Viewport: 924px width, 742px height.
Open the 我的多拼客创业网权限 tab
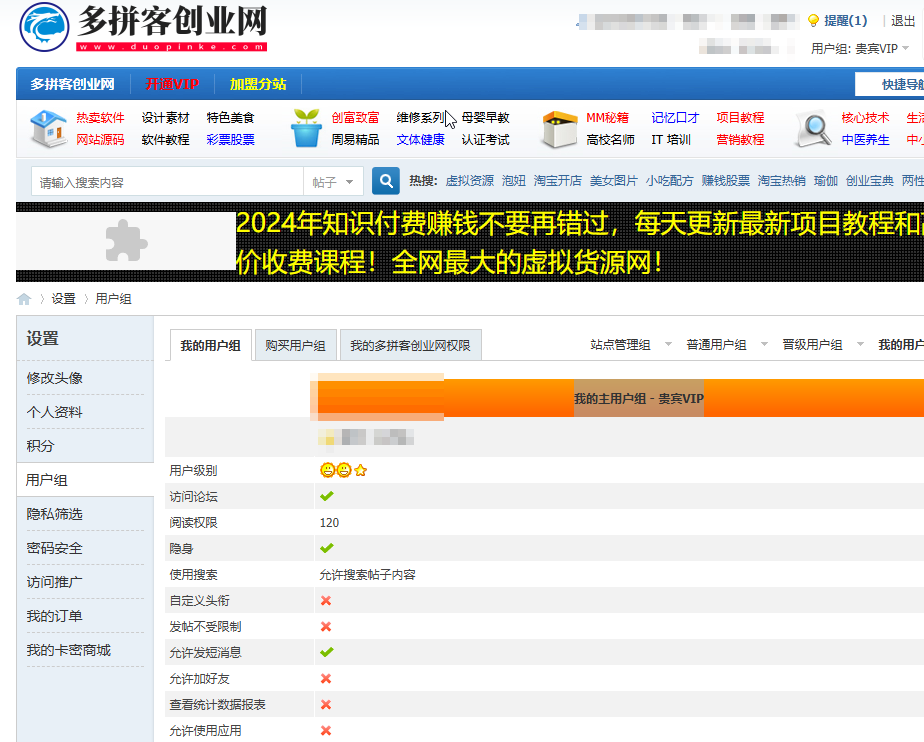[x=411, y=345]
